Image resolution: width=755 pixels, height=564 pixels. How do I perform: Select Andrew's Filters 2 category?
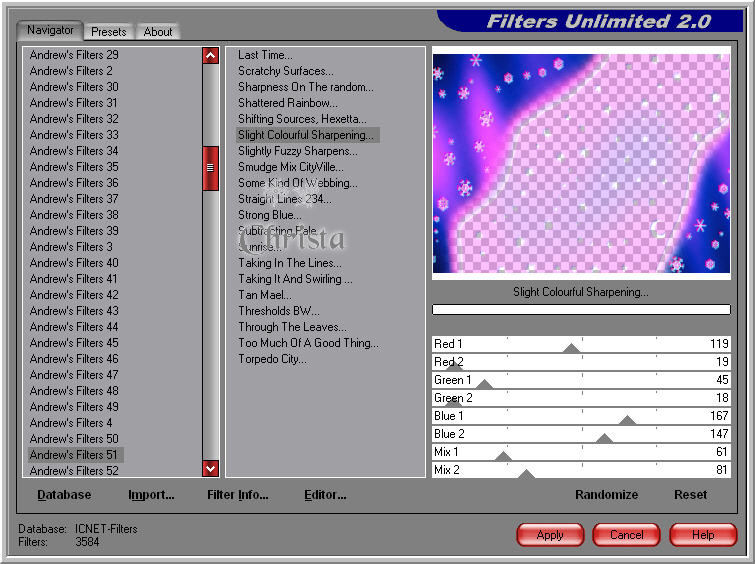coord(71,71)
